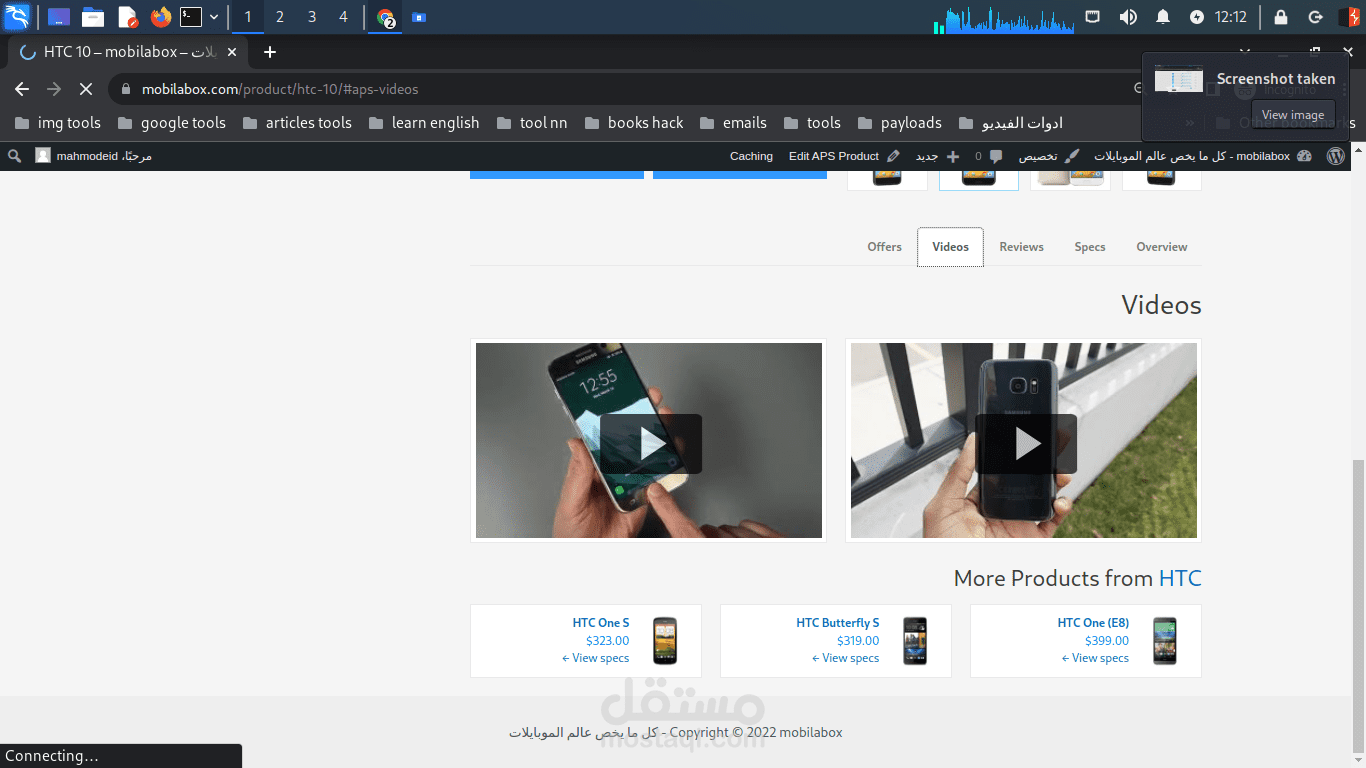
Task: Open the emails bookmark folder
Action: (733, 123)
